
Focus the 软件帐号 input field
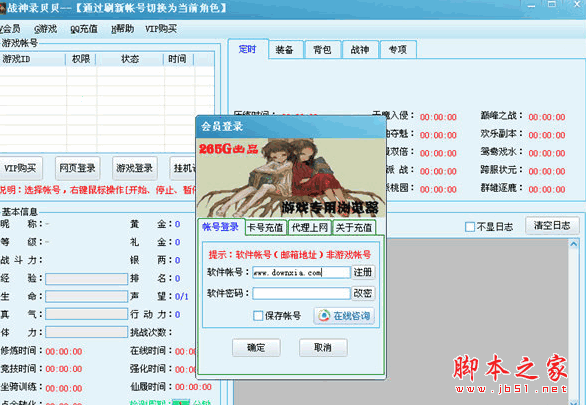coord(301,272)
